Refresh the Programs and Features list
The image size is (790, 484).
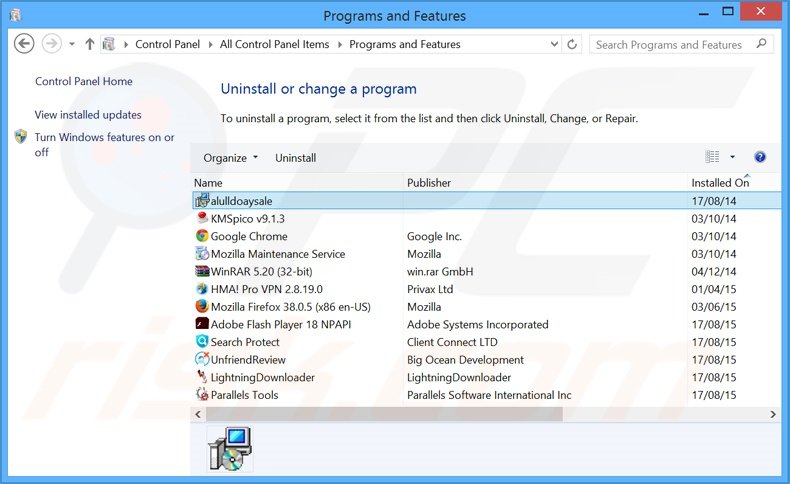tap(572, 44)
